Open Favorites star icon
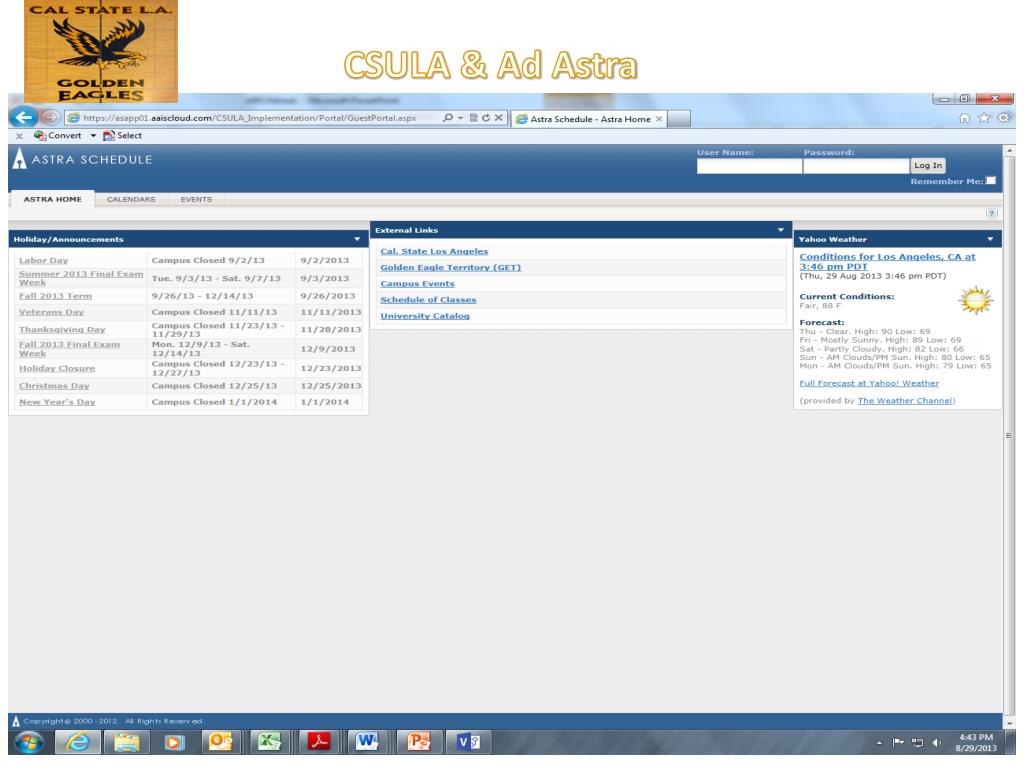The image size is (1024, 768). (984, 118)
